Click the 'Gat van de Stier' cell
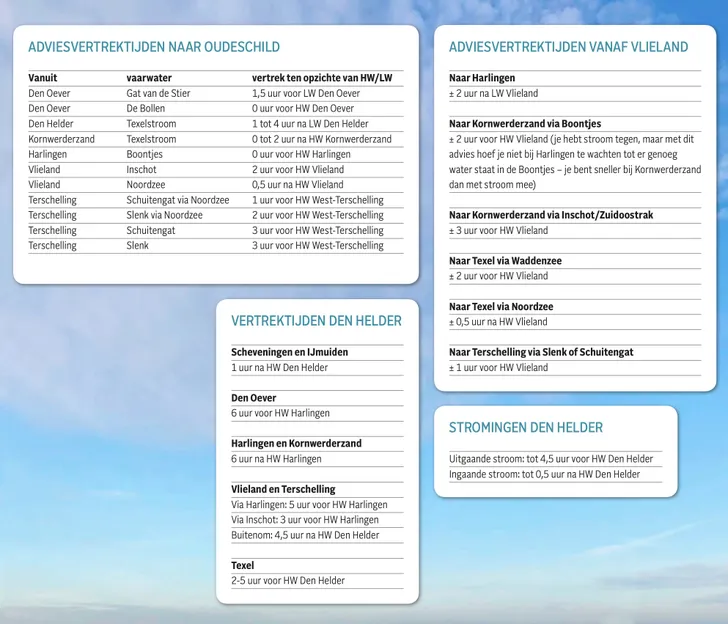 pos(158,93)
